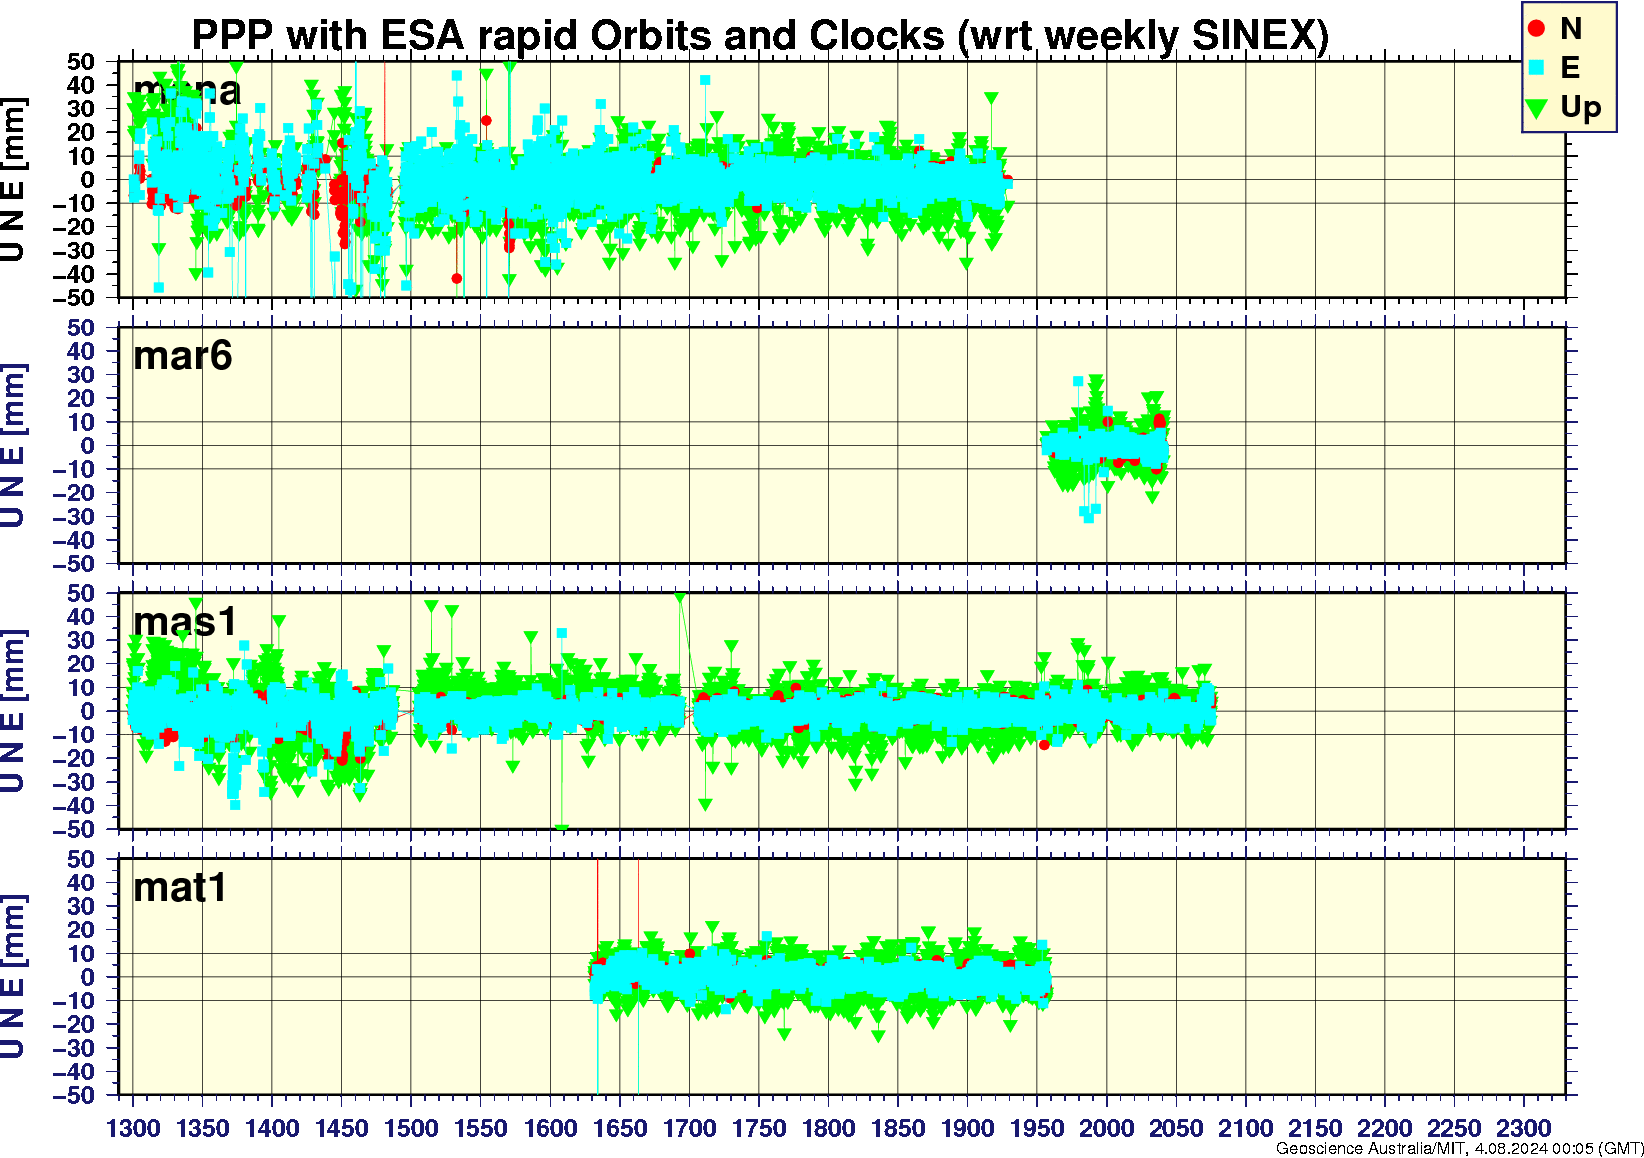Click the x-axis tick label 1350
Image resolution: width=1644 pixels, height=1158 pixels.
point(203,1128)
